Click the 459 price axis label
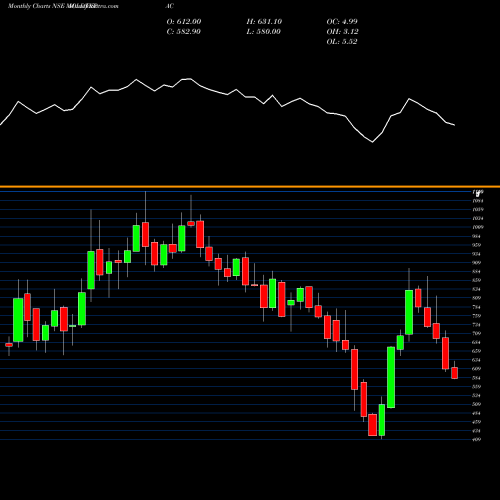 coord(477,422)
